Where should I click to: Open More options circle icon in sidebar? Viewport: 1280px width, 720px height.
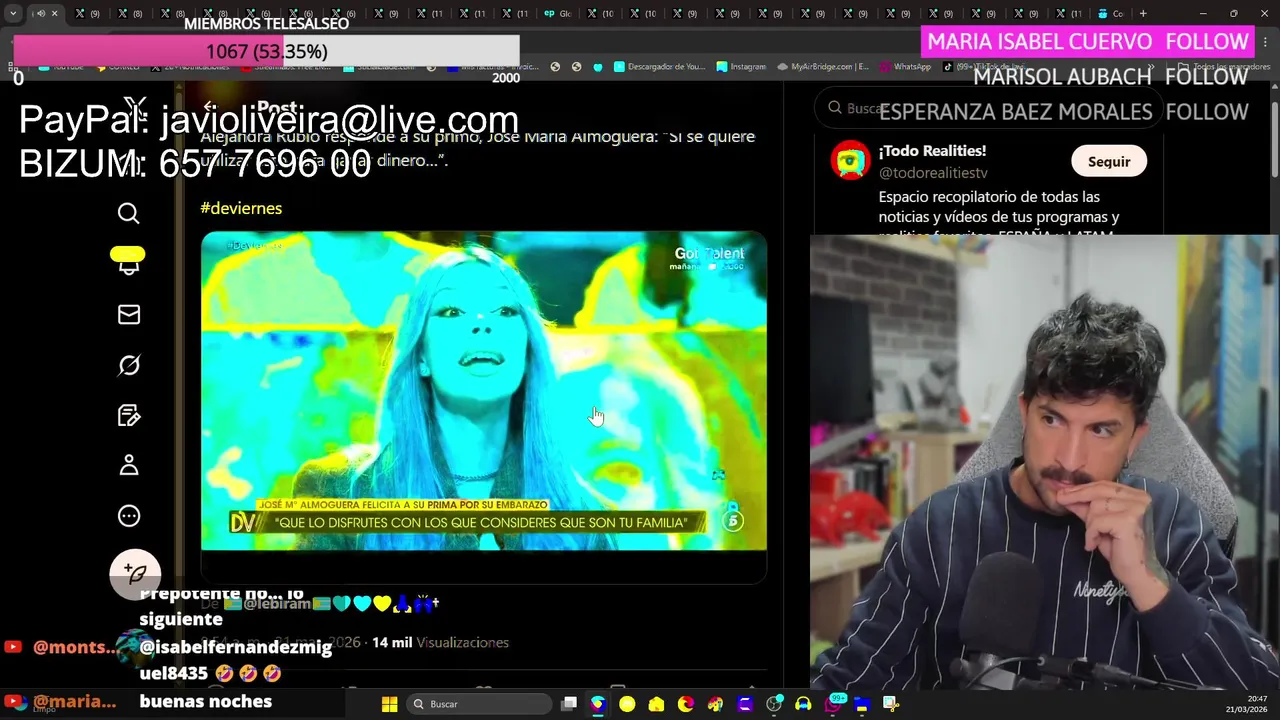[x=129, y=516]
